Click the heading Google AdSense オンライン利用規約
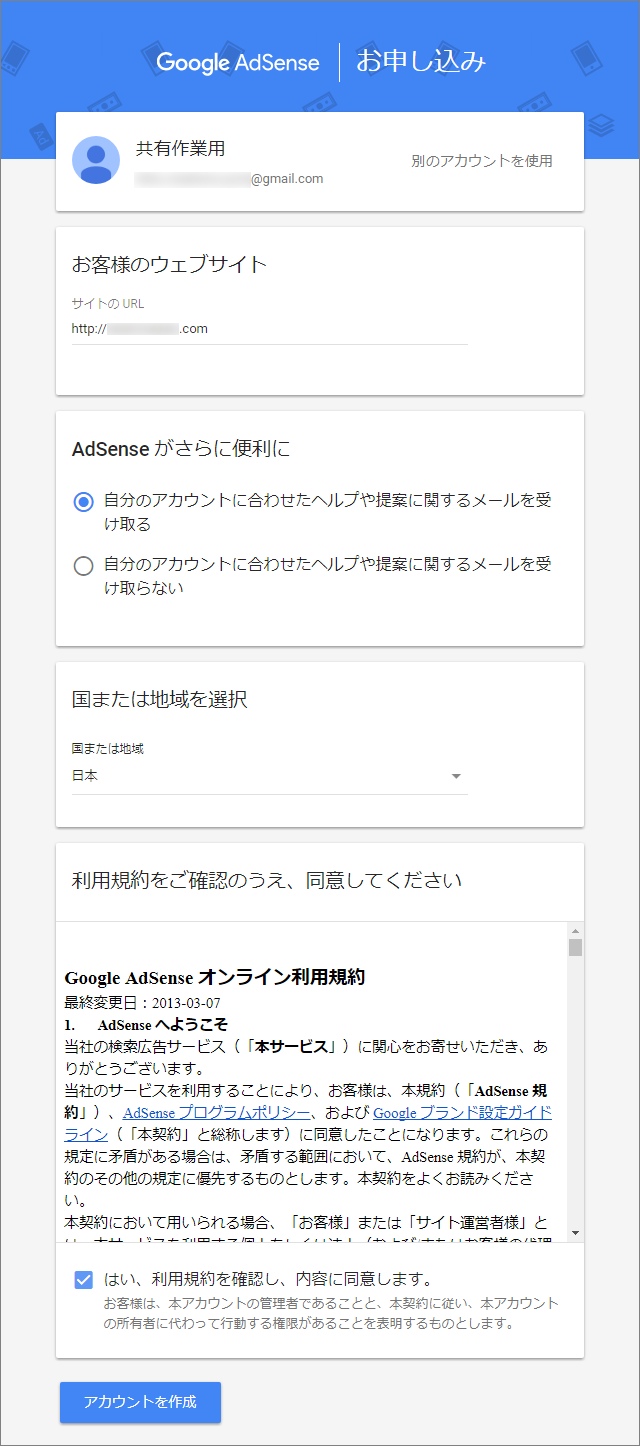 (x=214, y=977)
